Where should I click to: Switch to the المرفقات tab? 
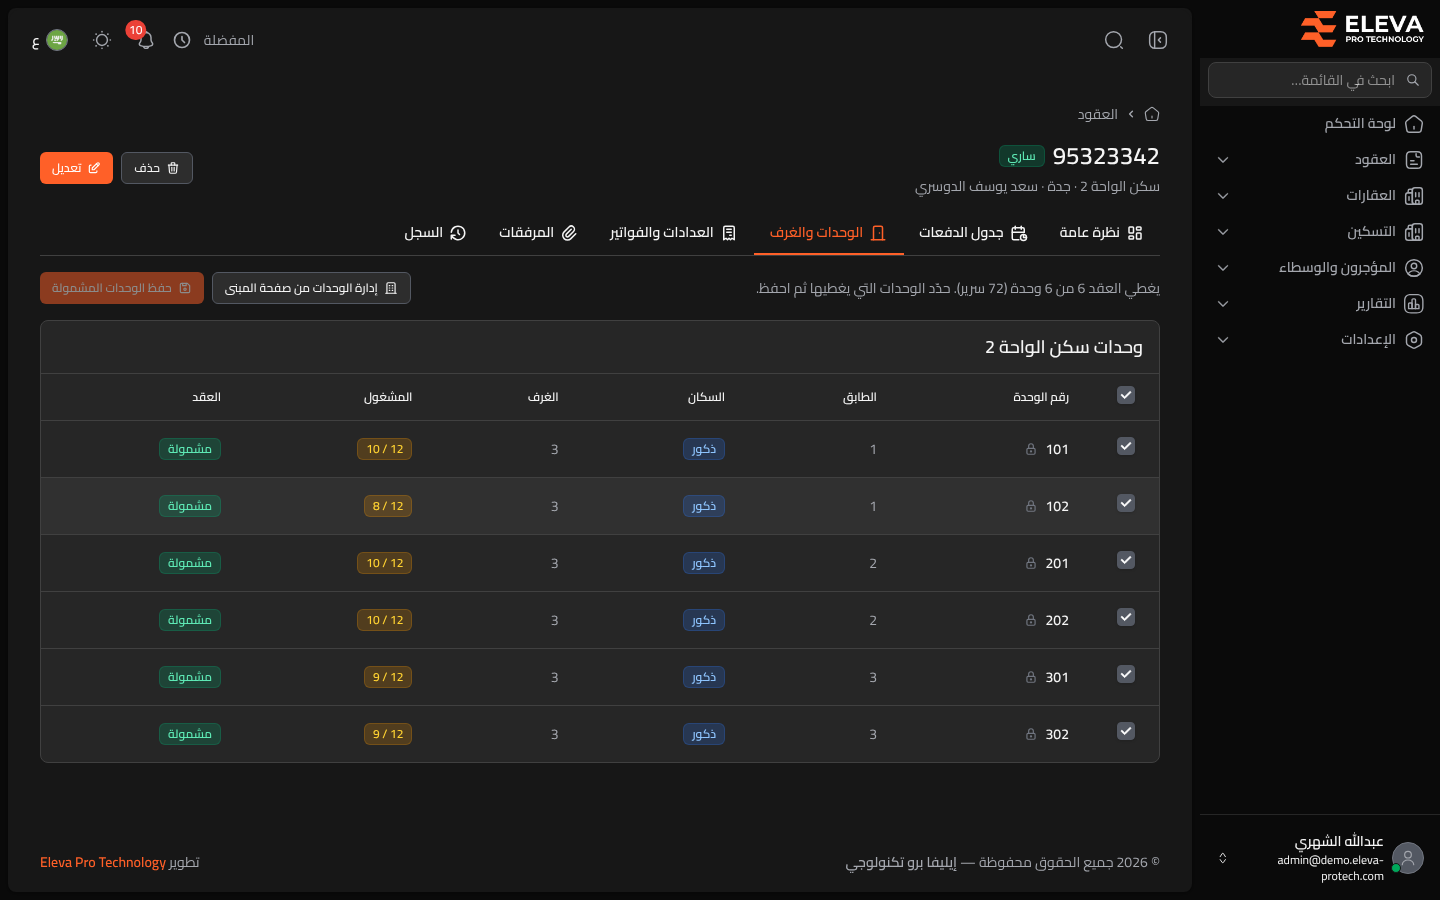pyautogui.click(x=538, y=233)
